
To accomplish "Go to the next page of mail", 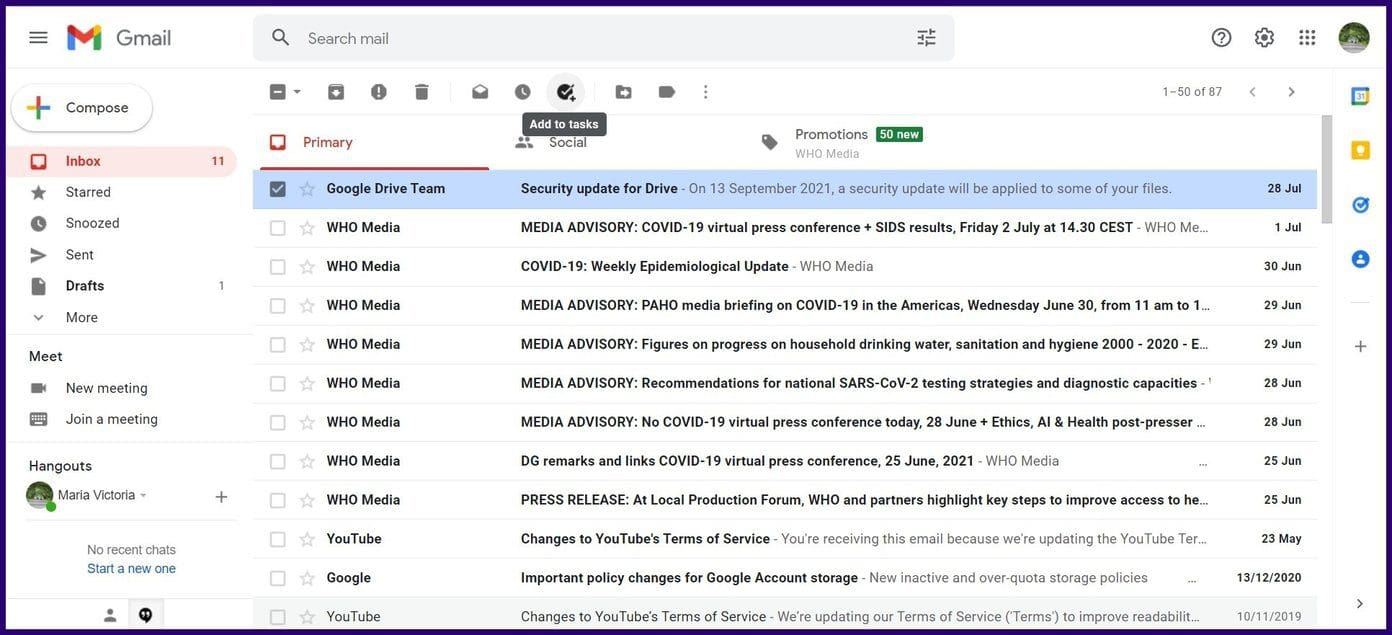I will point(1291,92).
